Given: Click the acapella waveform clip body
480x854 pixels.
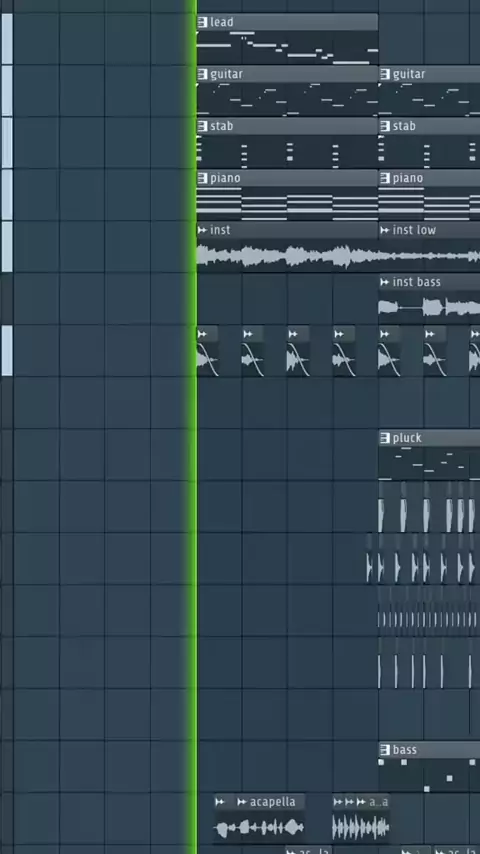Looking at the screenshot, I should pyautogui.click(x=259, y=829).
